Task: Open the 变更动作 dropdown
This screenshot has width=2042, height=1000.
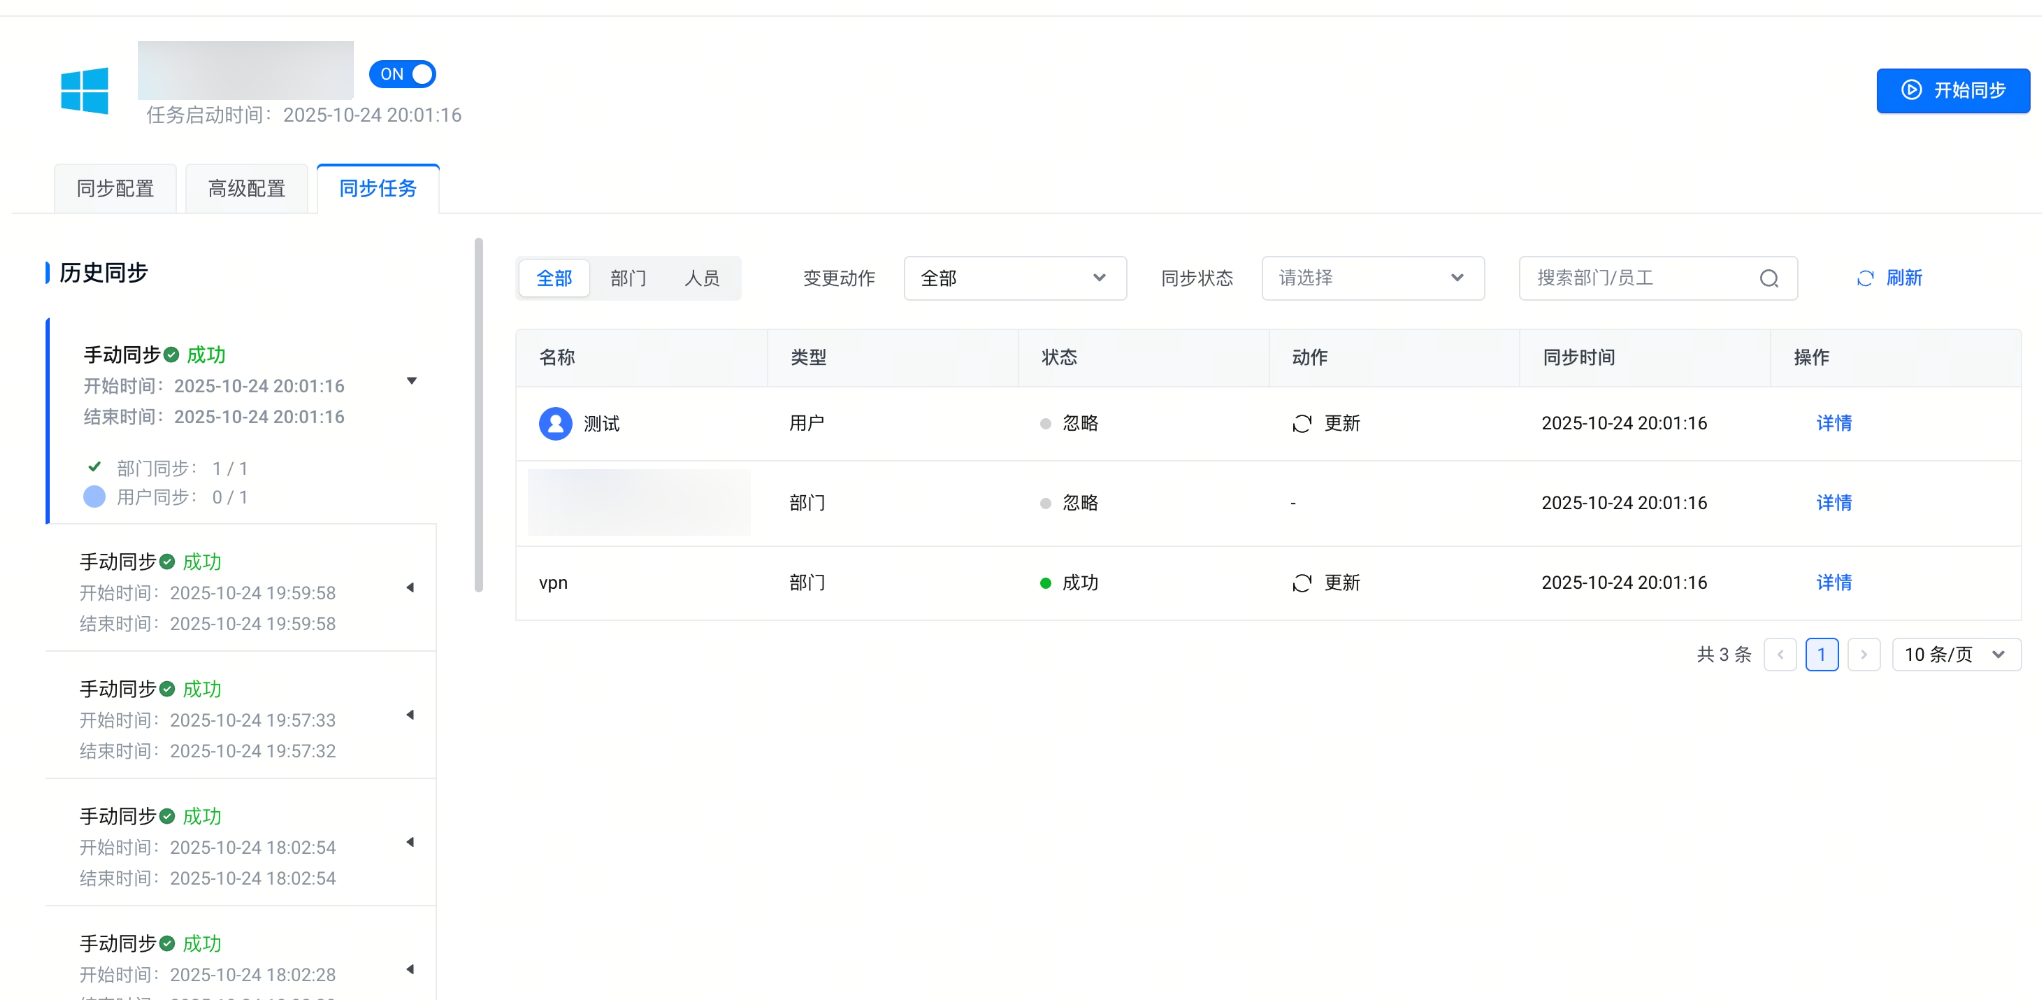Action: point(1014,279)
